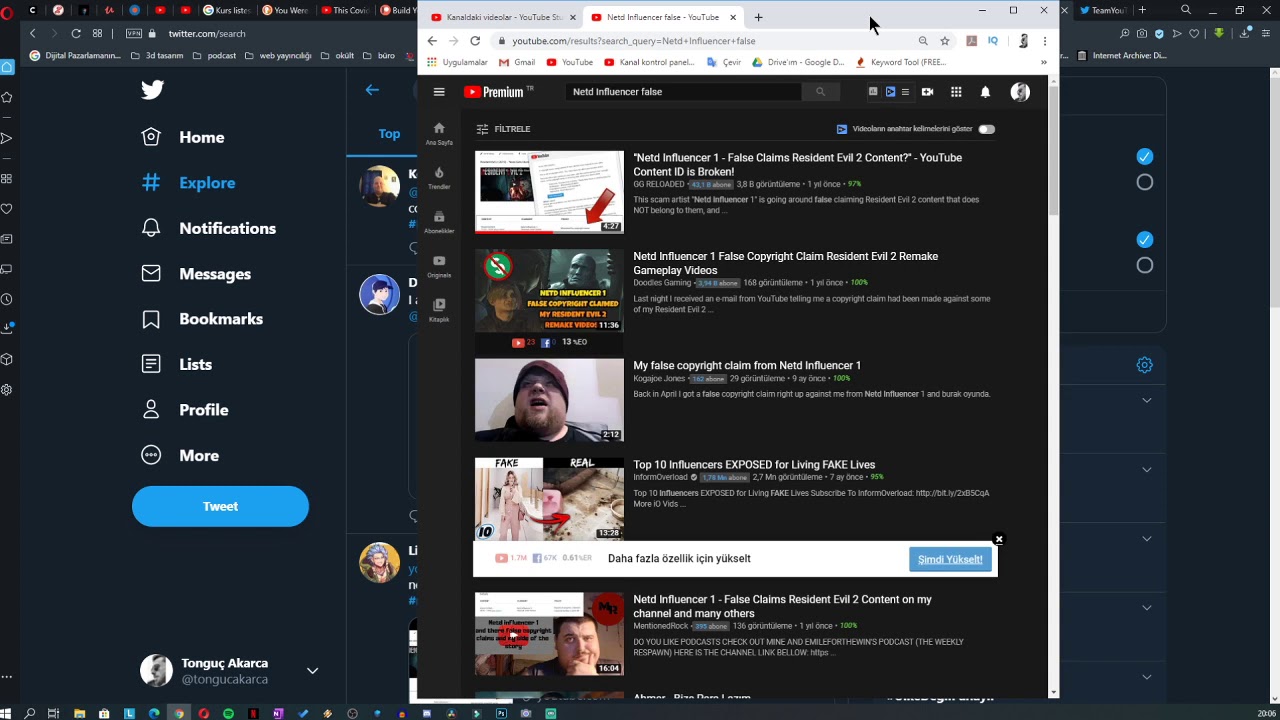
Task: Open YouTube notifications bell
Action: 985,92
